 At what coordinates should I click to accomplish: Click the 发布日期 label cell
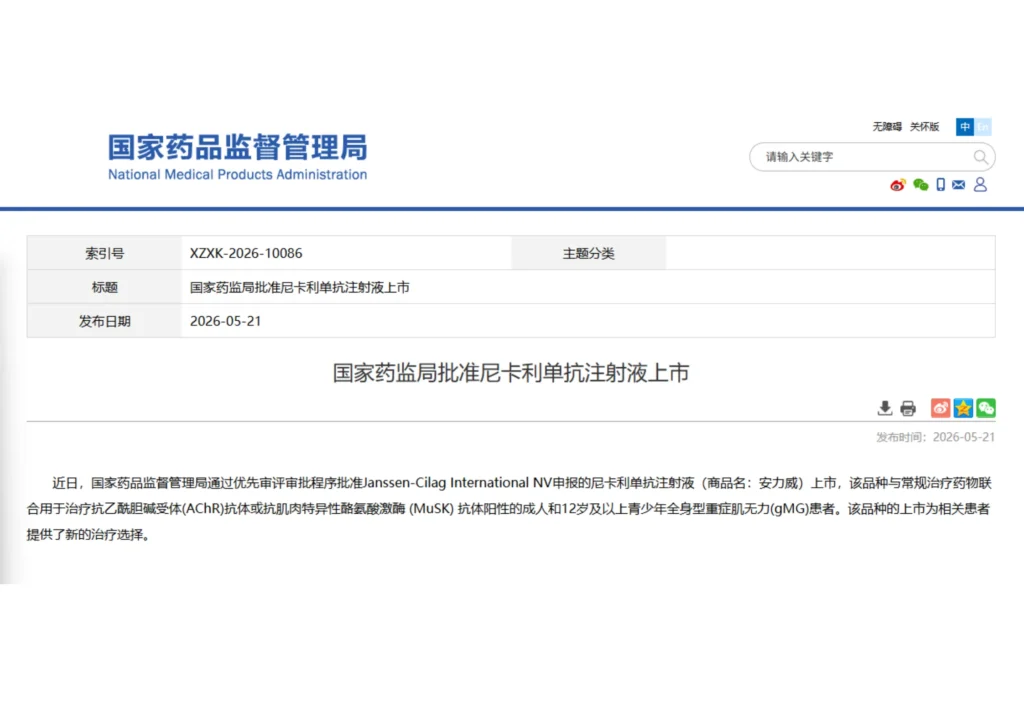click(x=104, y=321)
